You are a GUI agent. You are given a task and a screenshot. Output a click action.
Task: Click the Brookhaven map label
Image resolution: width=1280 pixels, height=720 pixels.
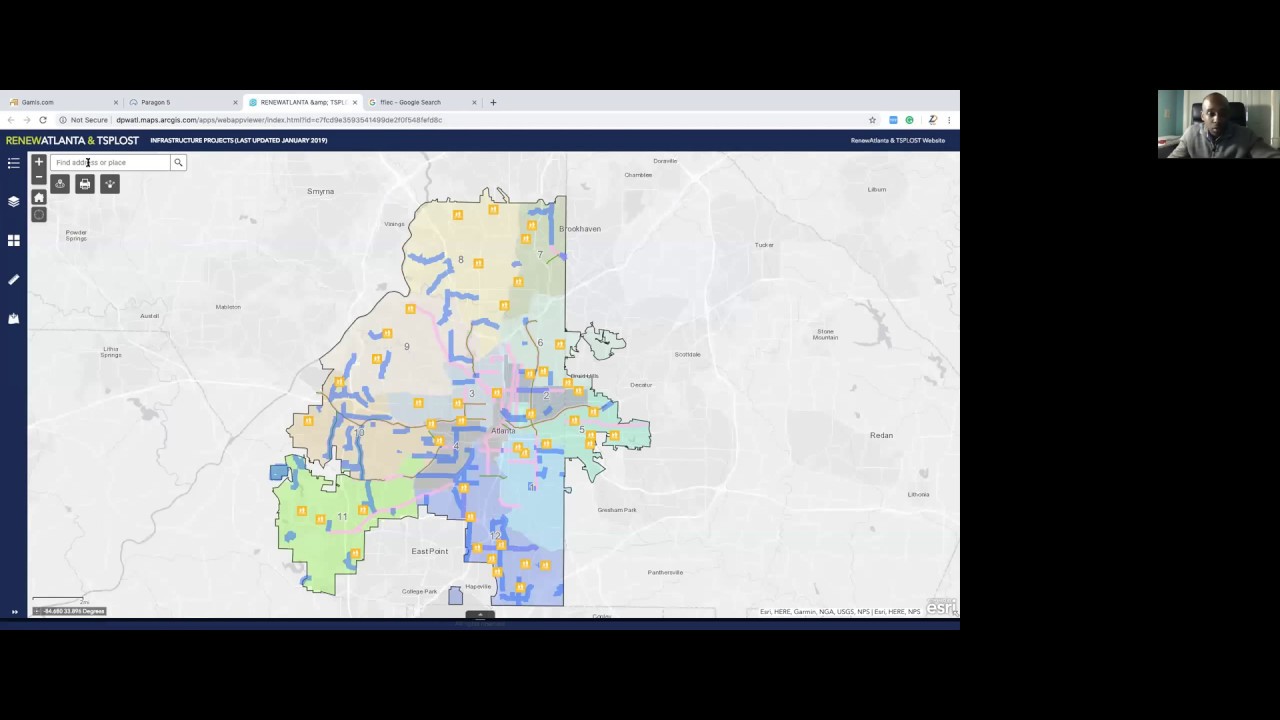click(580, 229)
